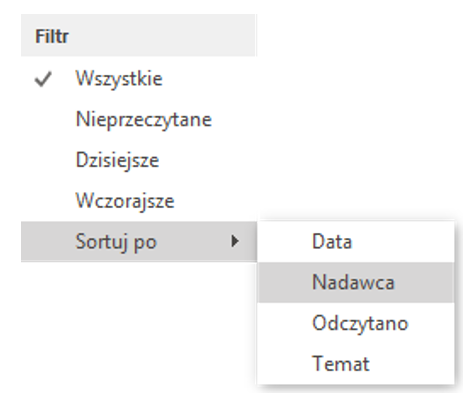Image resolution: width=467 pixels, height=403 pixels.
Task: Click the Sortuj po submenu arrow icon
Action: (x=235, y=241)
